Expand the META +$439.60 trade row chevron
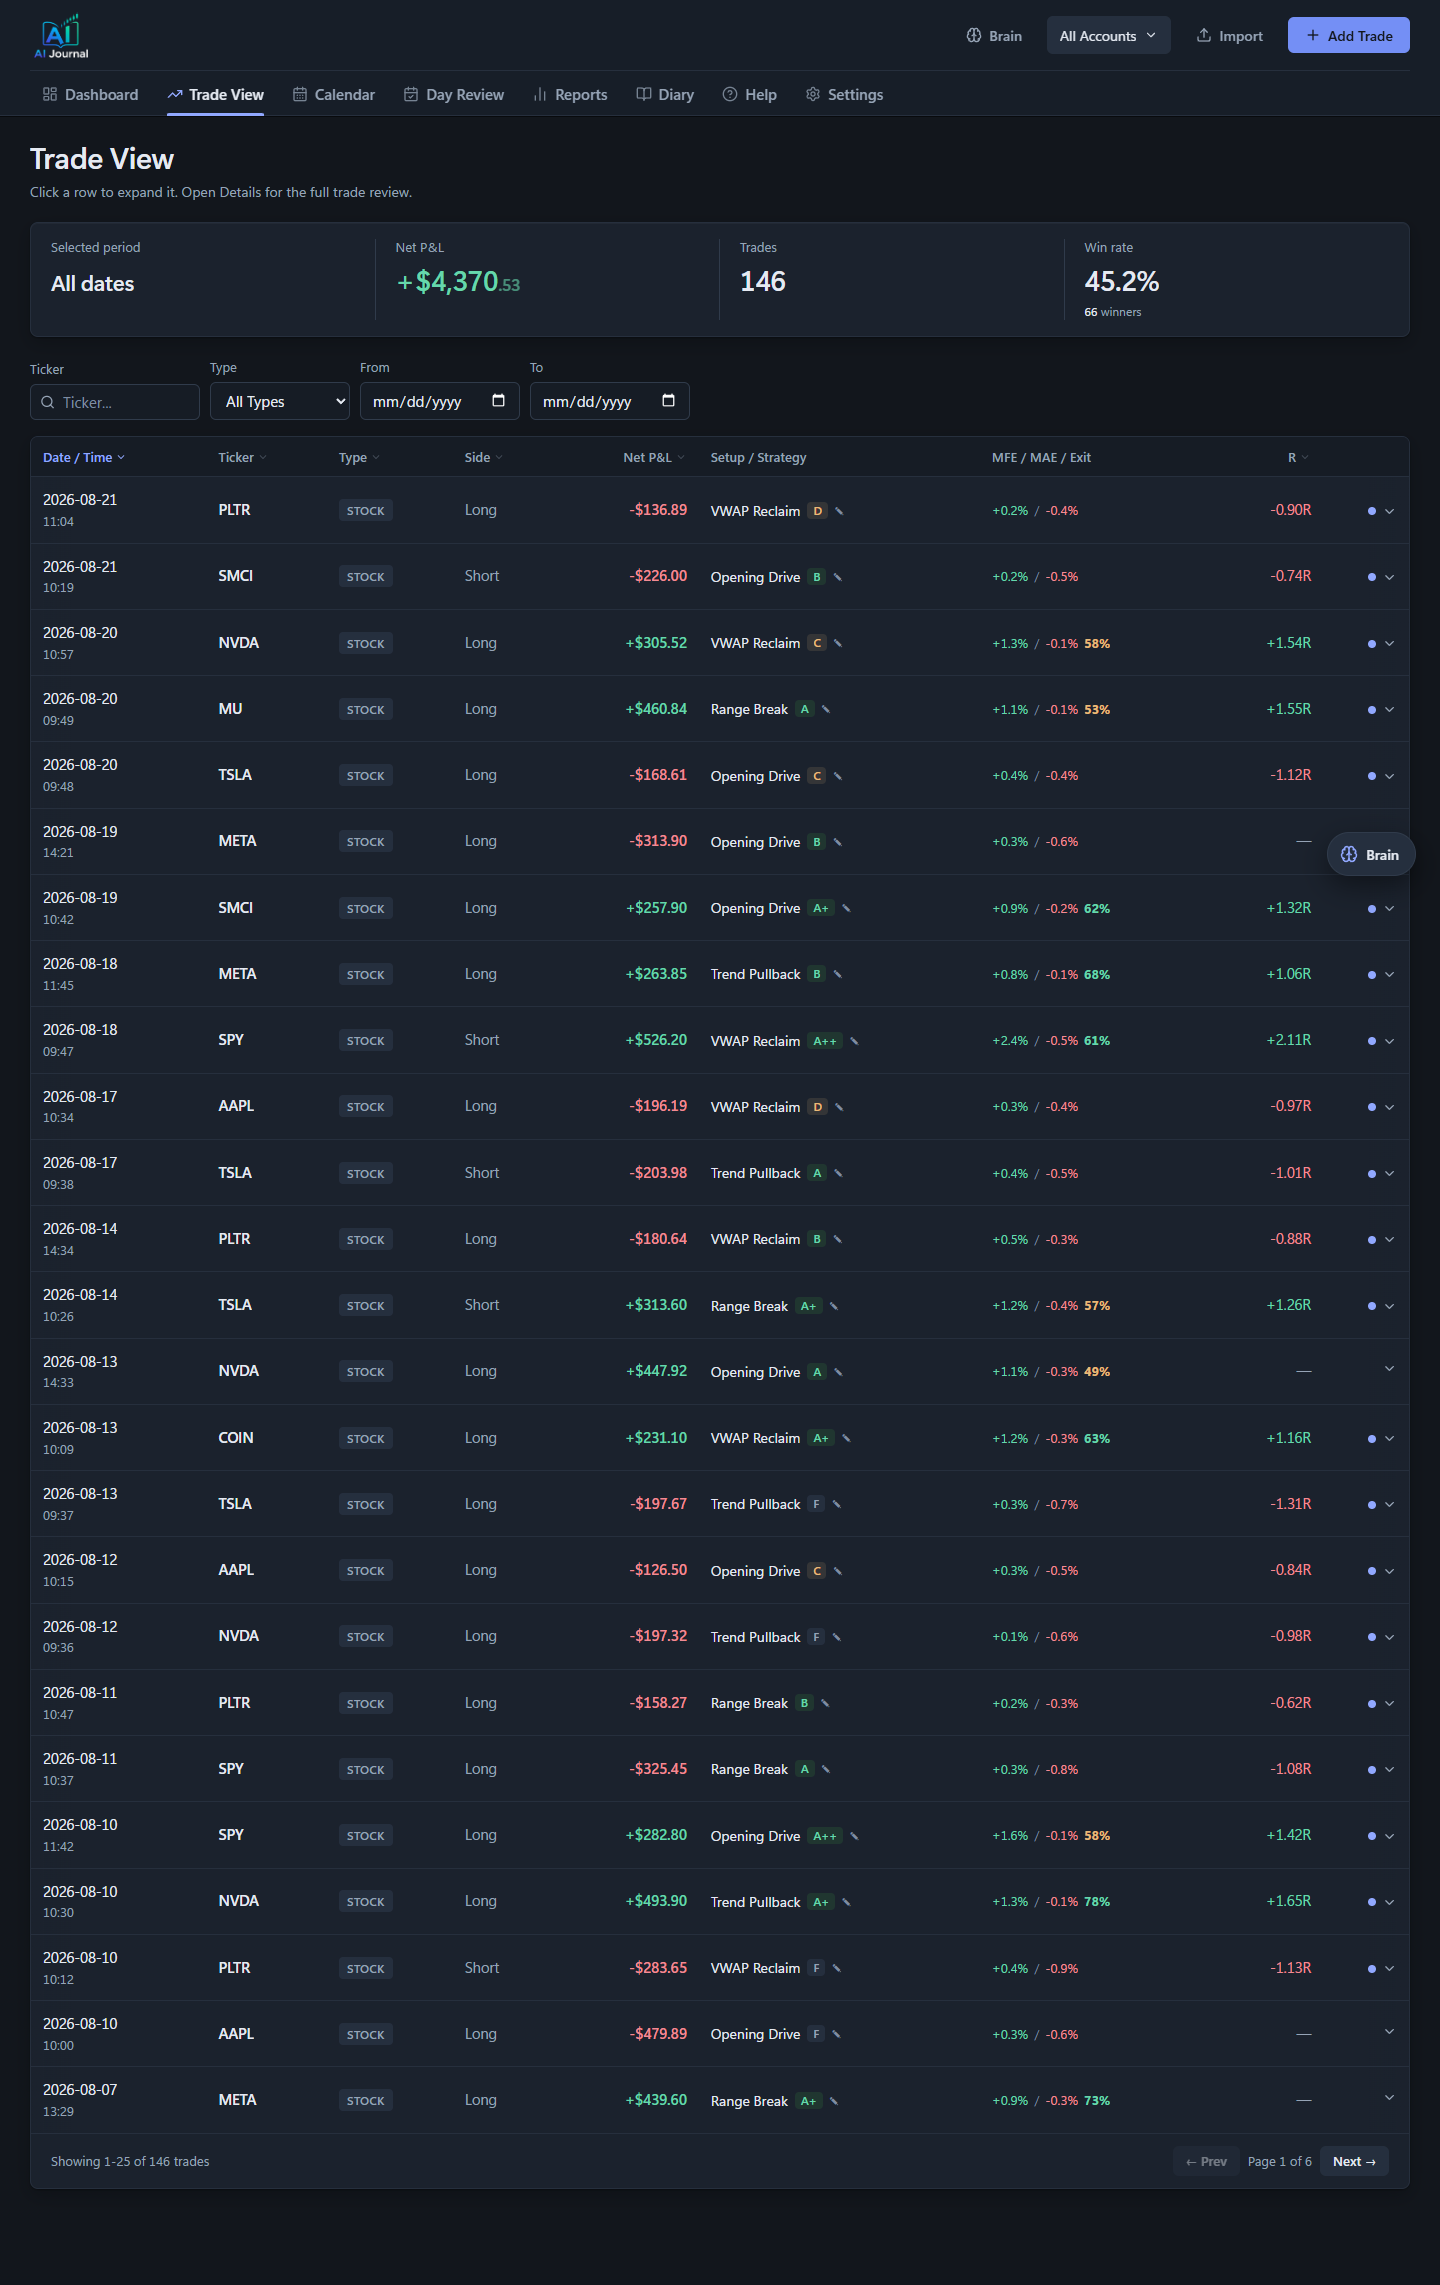This screenshot has width=1440, height=2285. click(1389, 2097)
